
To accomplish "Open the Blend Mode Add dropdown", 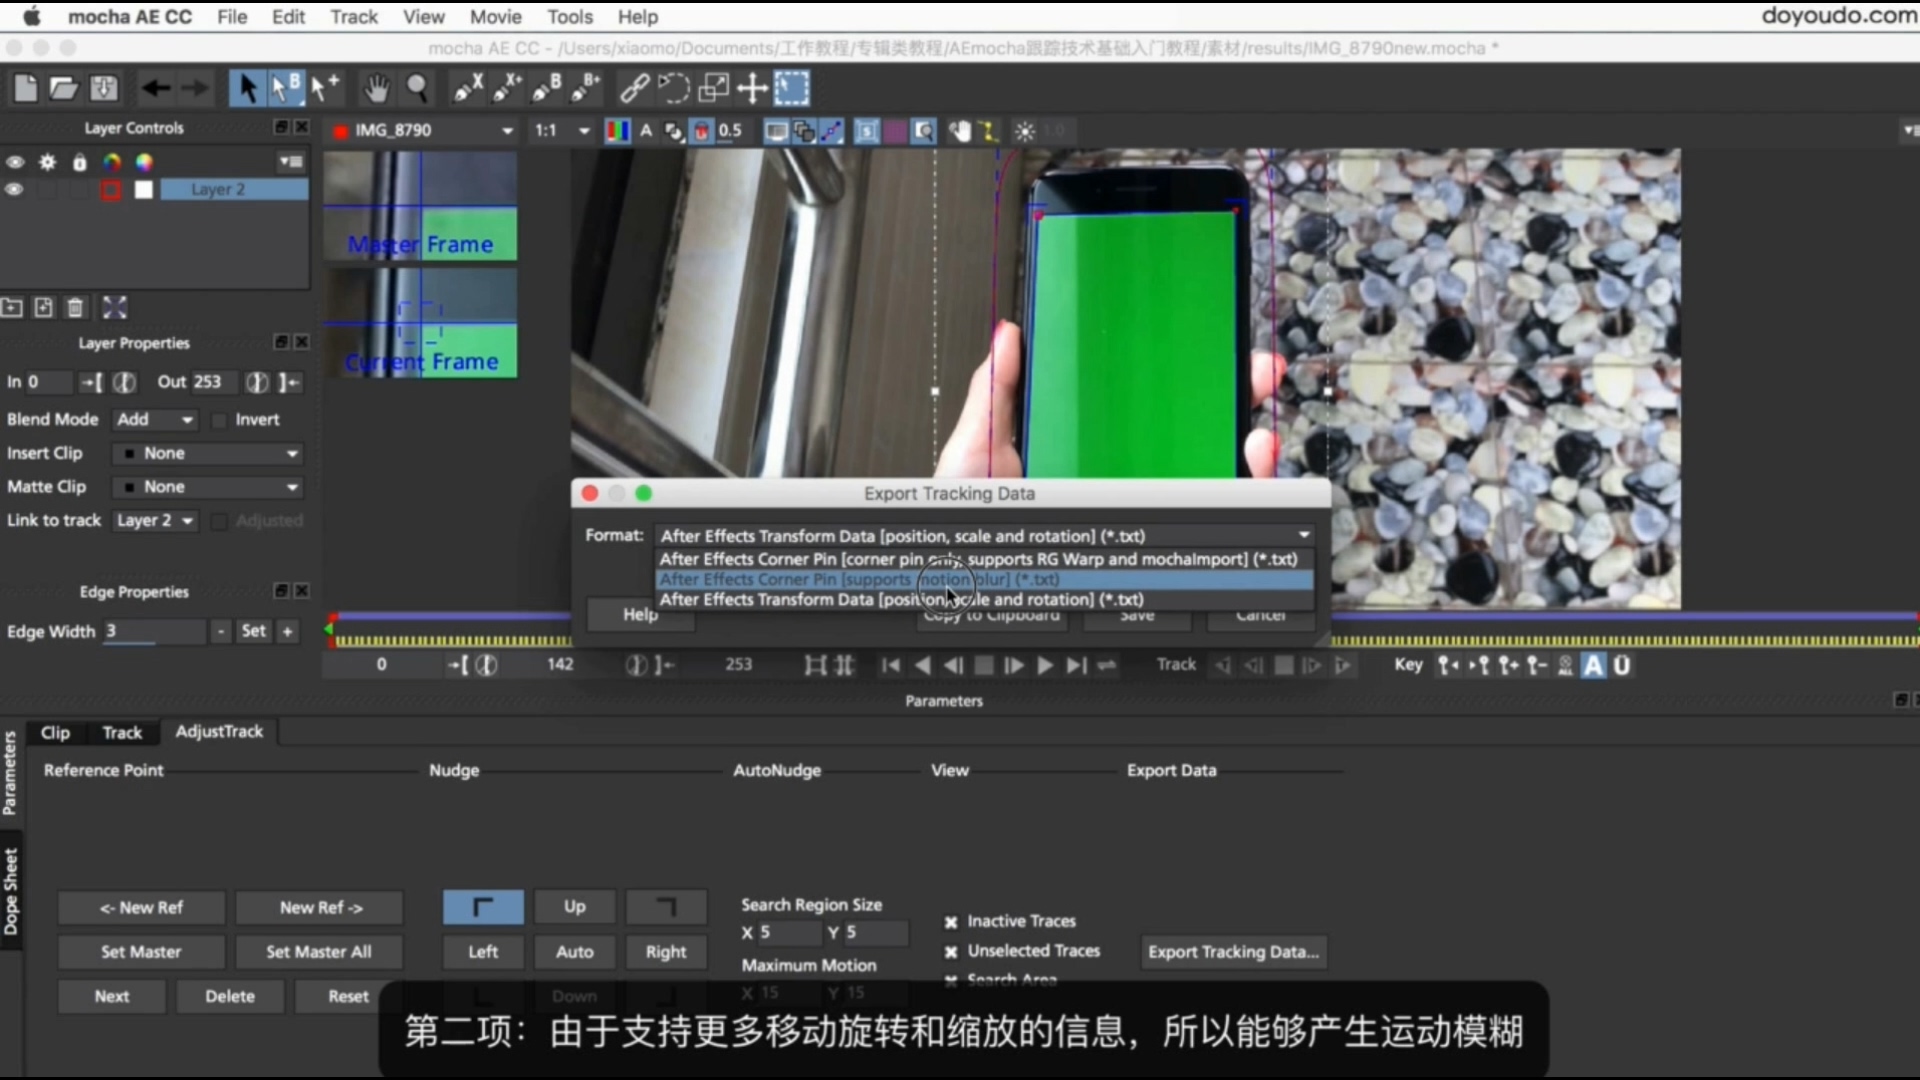I will (155, 420).
